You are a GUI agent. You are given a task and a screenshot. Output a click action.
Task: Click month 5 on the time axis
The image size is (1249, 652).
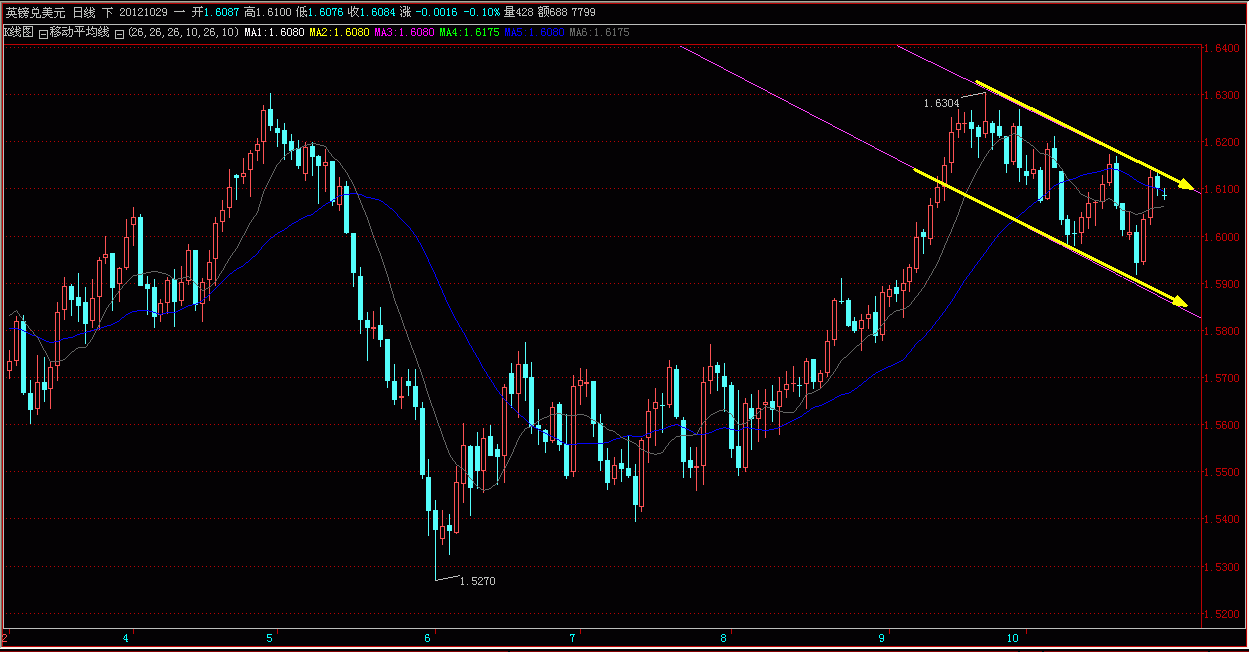coord(271,637)
